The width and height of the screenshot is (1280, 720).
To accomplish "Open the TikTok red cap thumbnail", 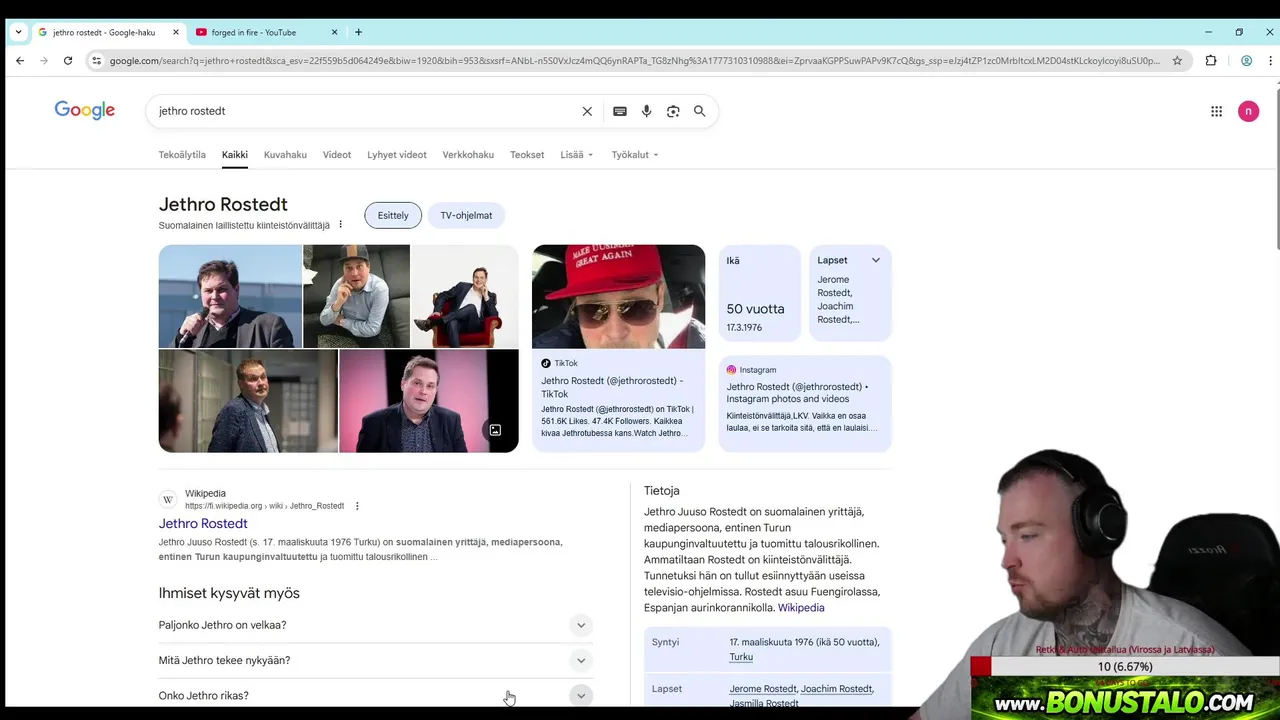I will tap(618, 296).
